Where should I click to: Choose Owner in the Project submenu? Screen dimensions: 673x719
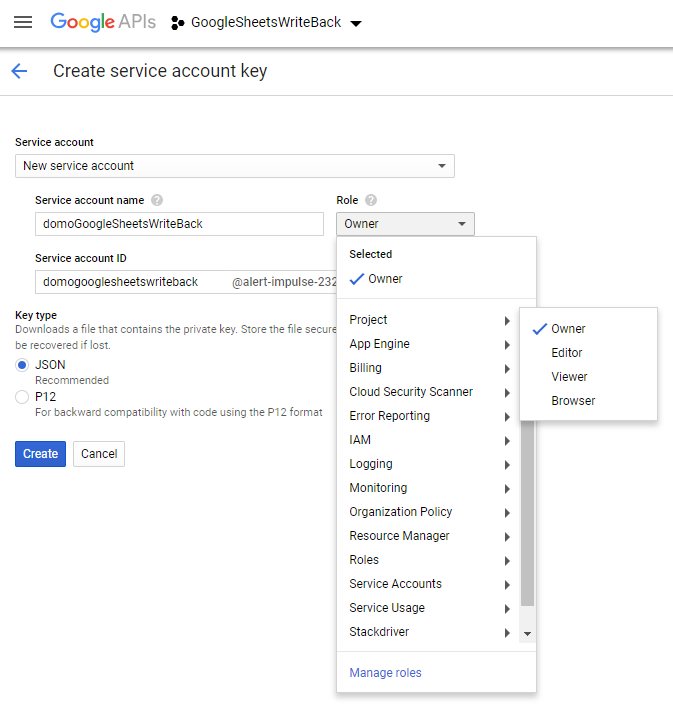click(x=589, y=329)
